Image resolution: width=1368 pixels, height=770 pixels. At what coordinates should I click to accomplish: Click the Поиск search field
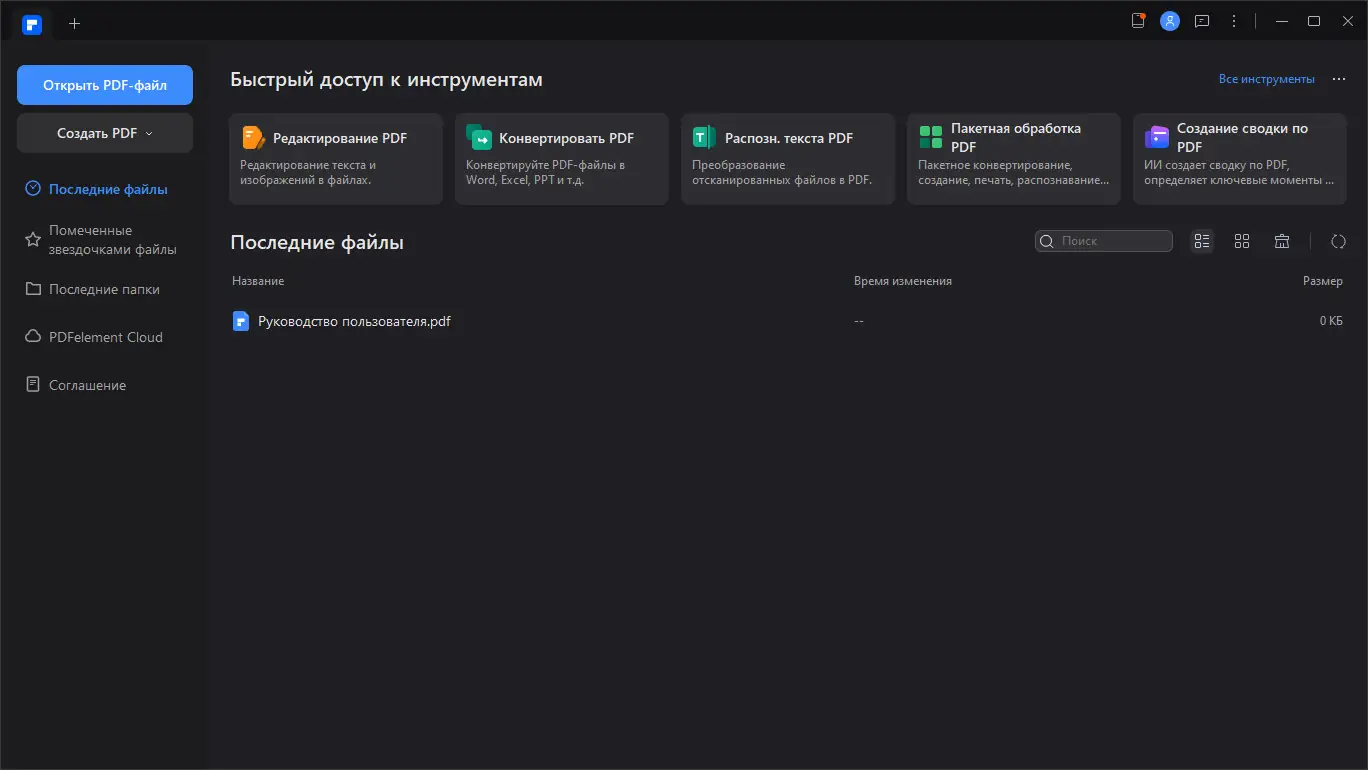[x=1112, y=241]
